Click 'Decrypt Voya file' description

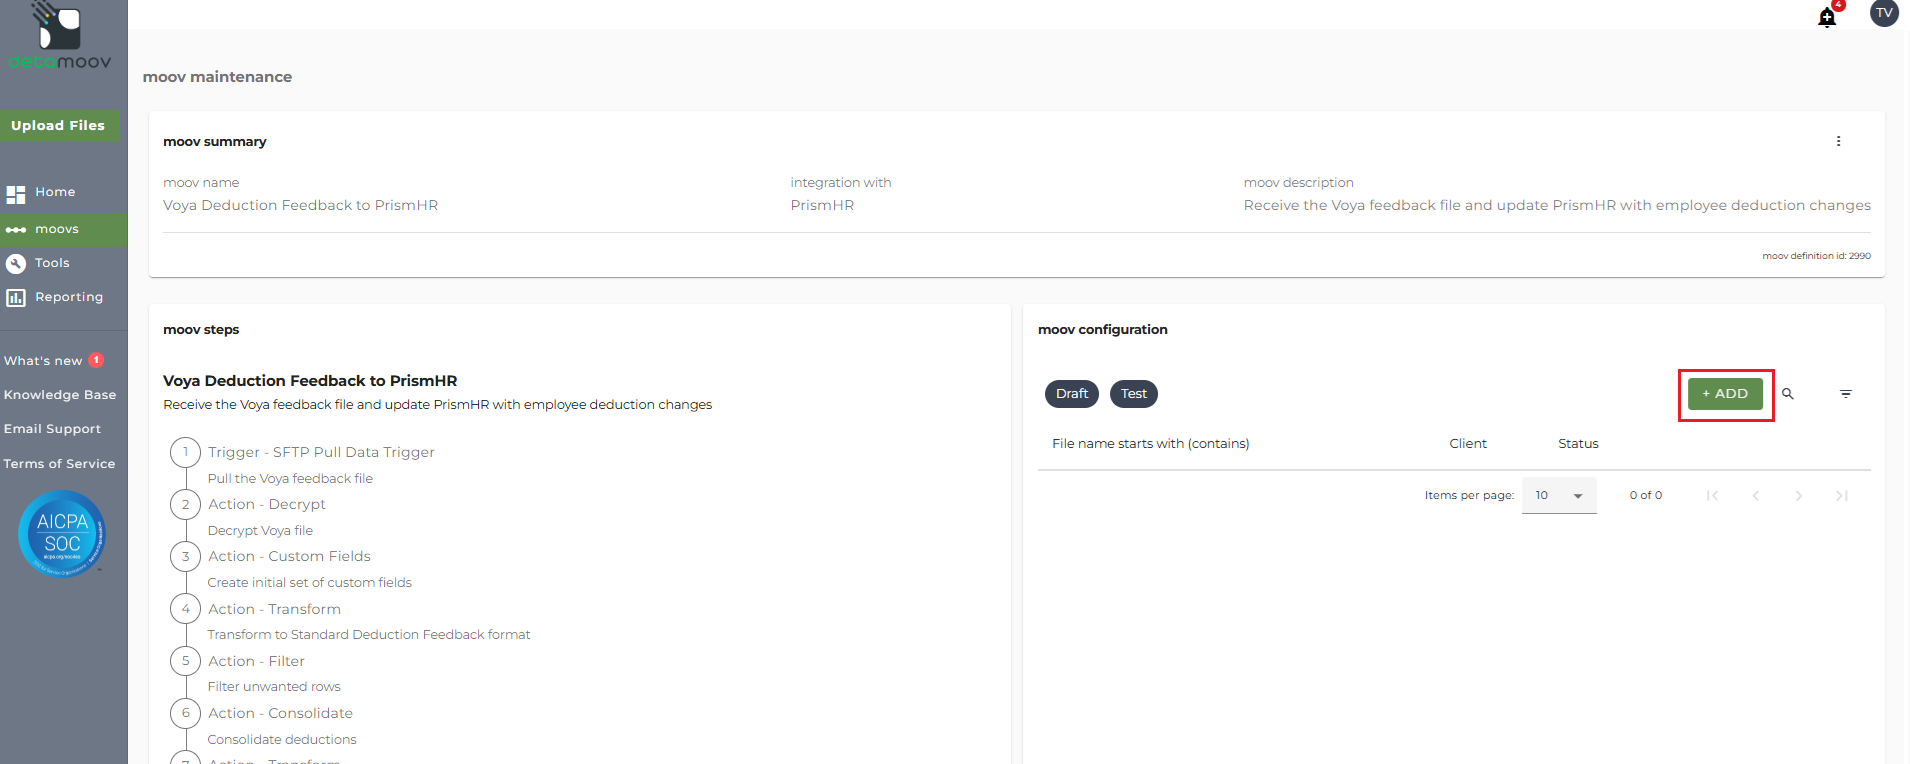click(260, 531)
